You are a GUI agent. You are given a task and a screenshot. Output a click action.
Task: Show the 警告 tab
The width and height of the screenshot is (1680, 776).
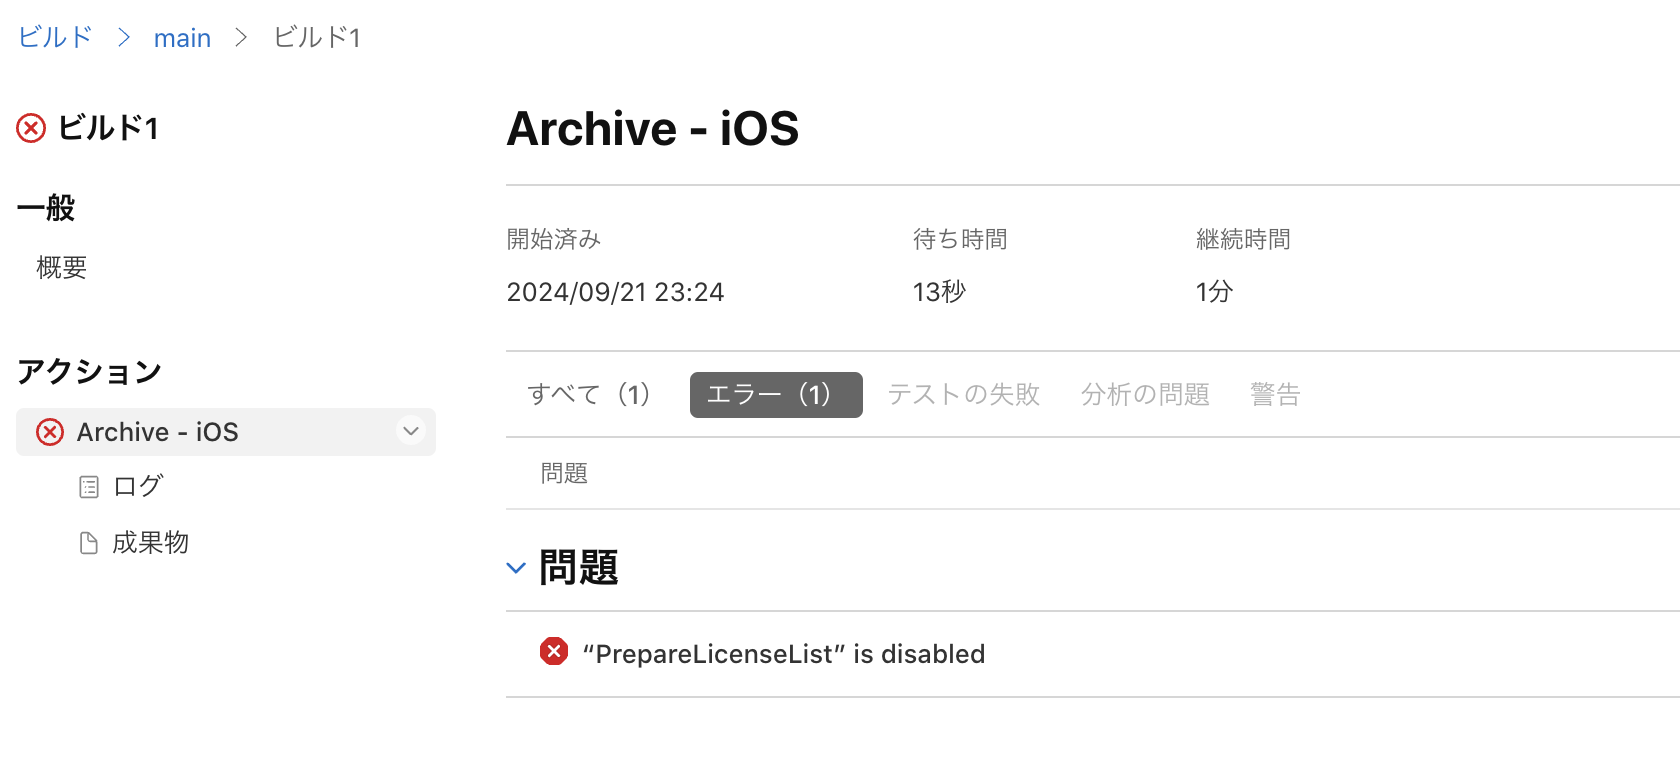1275,395
